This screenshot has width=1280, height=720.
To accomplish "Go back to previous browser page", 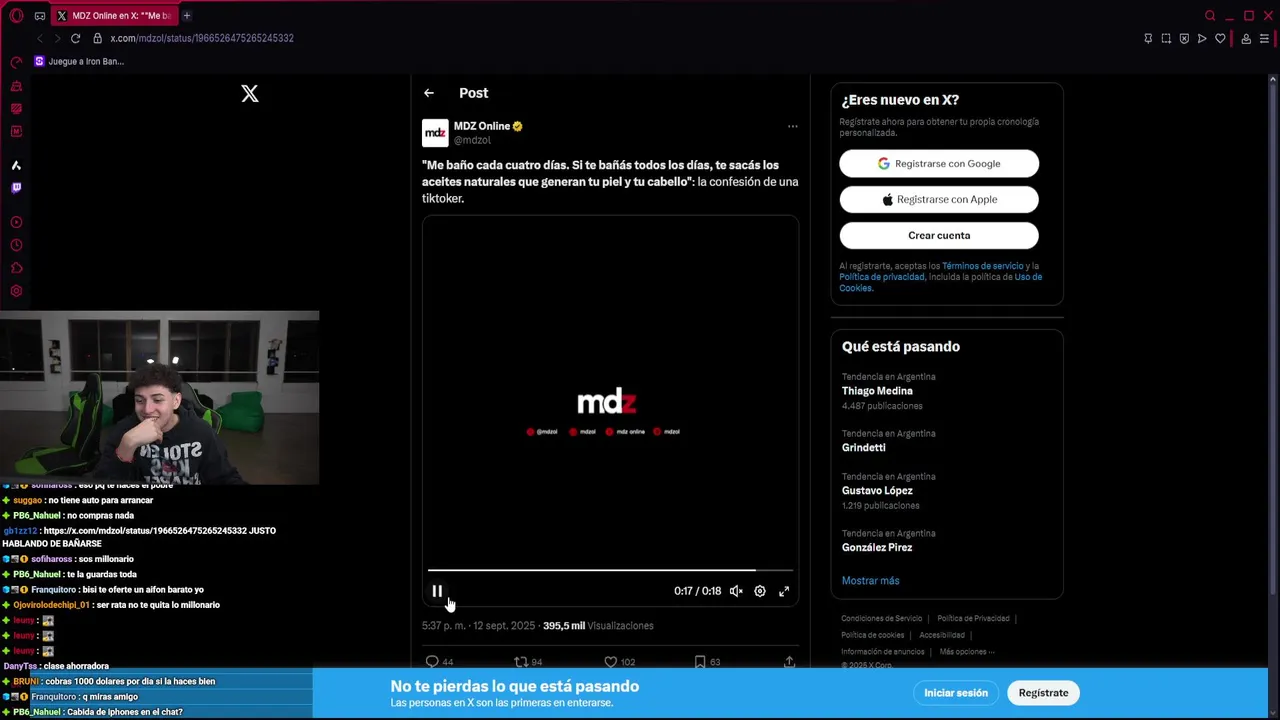I will 40,38.
